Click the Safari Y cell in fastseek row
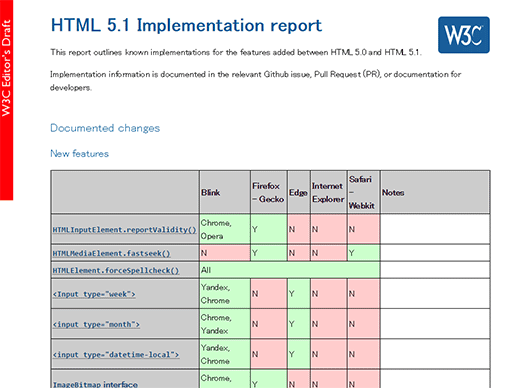 363,253
